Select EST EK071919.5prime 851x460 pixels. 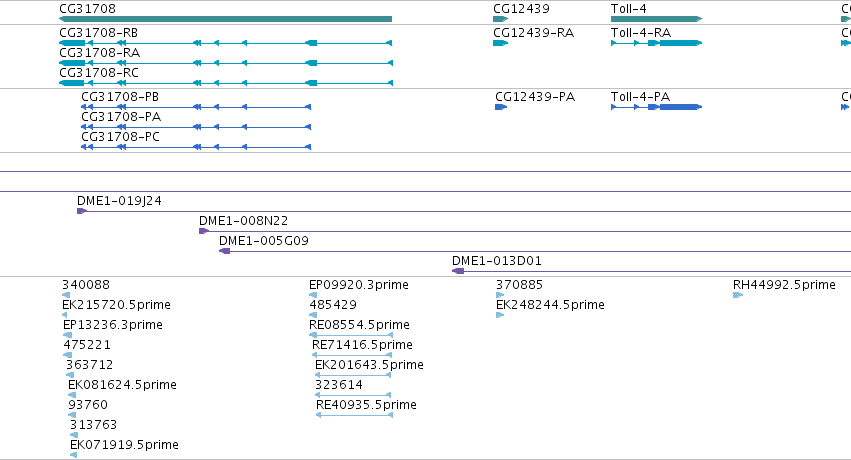[x=124, y=445]
